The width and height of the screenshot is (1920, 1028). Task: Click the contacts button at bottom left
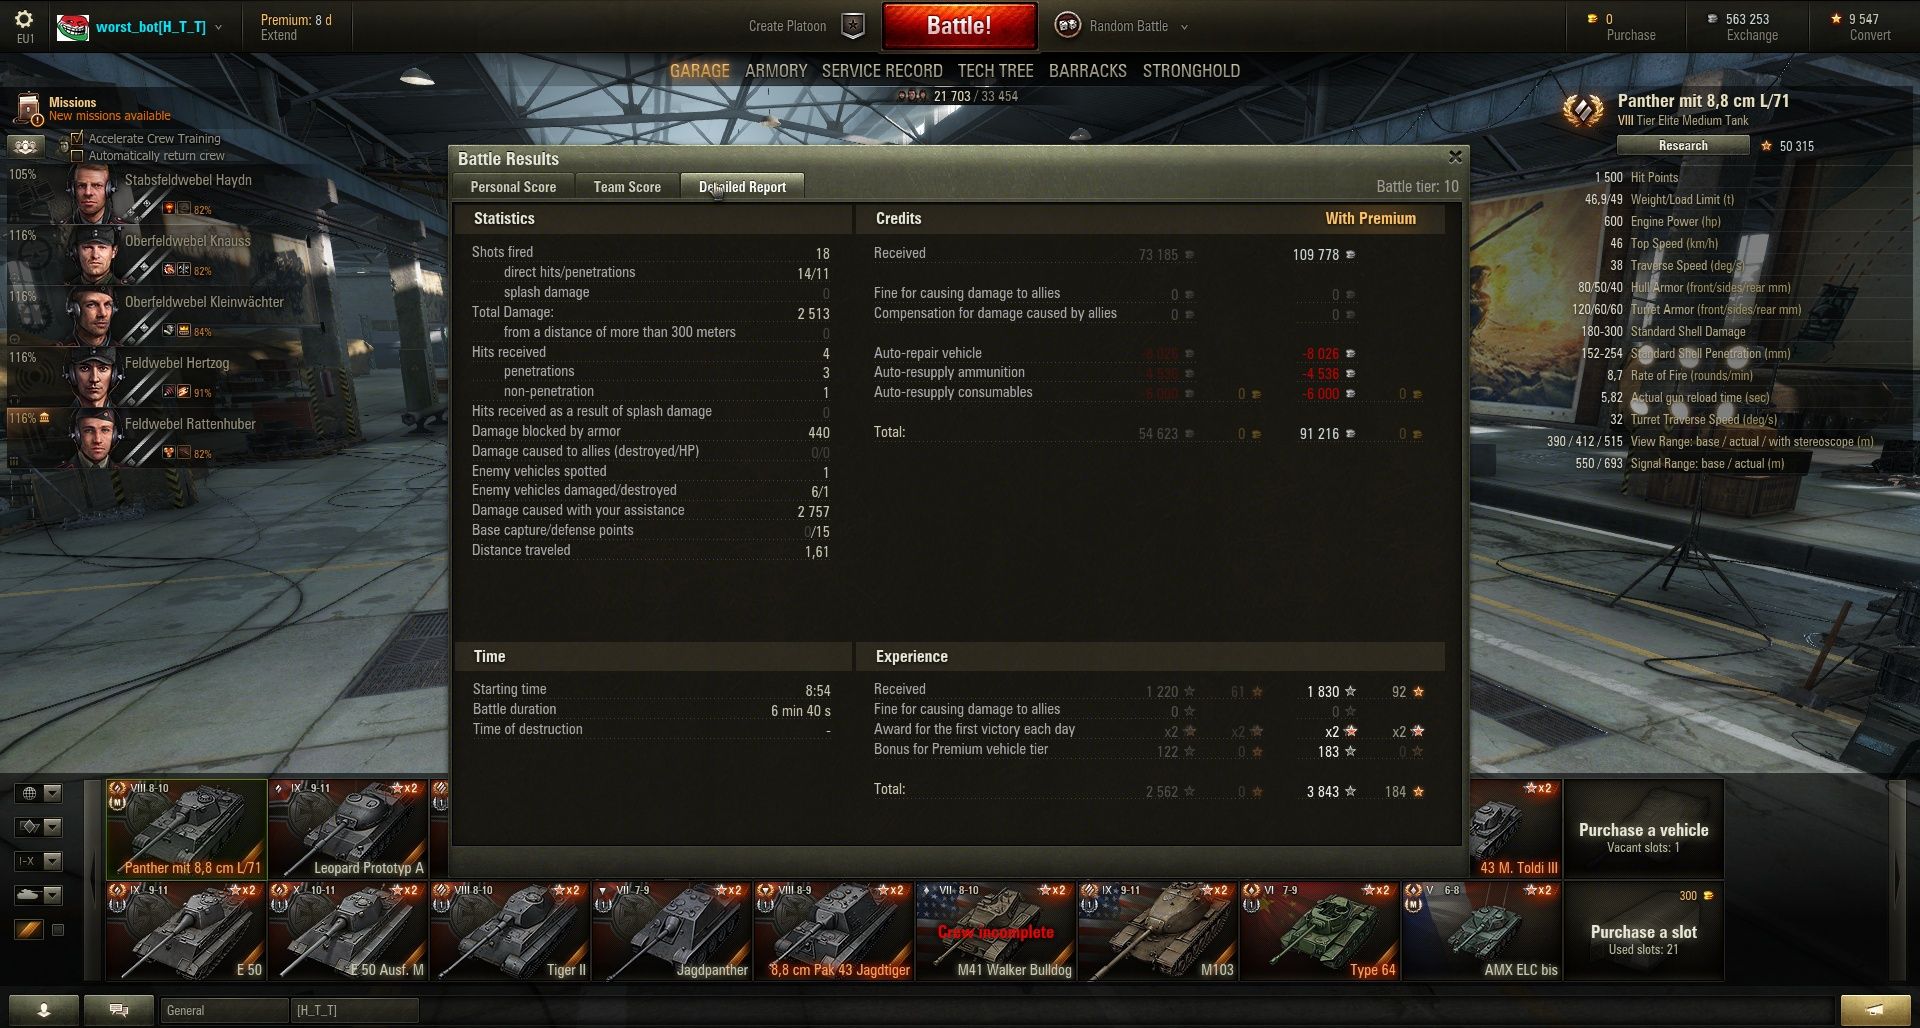(x=43, y=1010)
